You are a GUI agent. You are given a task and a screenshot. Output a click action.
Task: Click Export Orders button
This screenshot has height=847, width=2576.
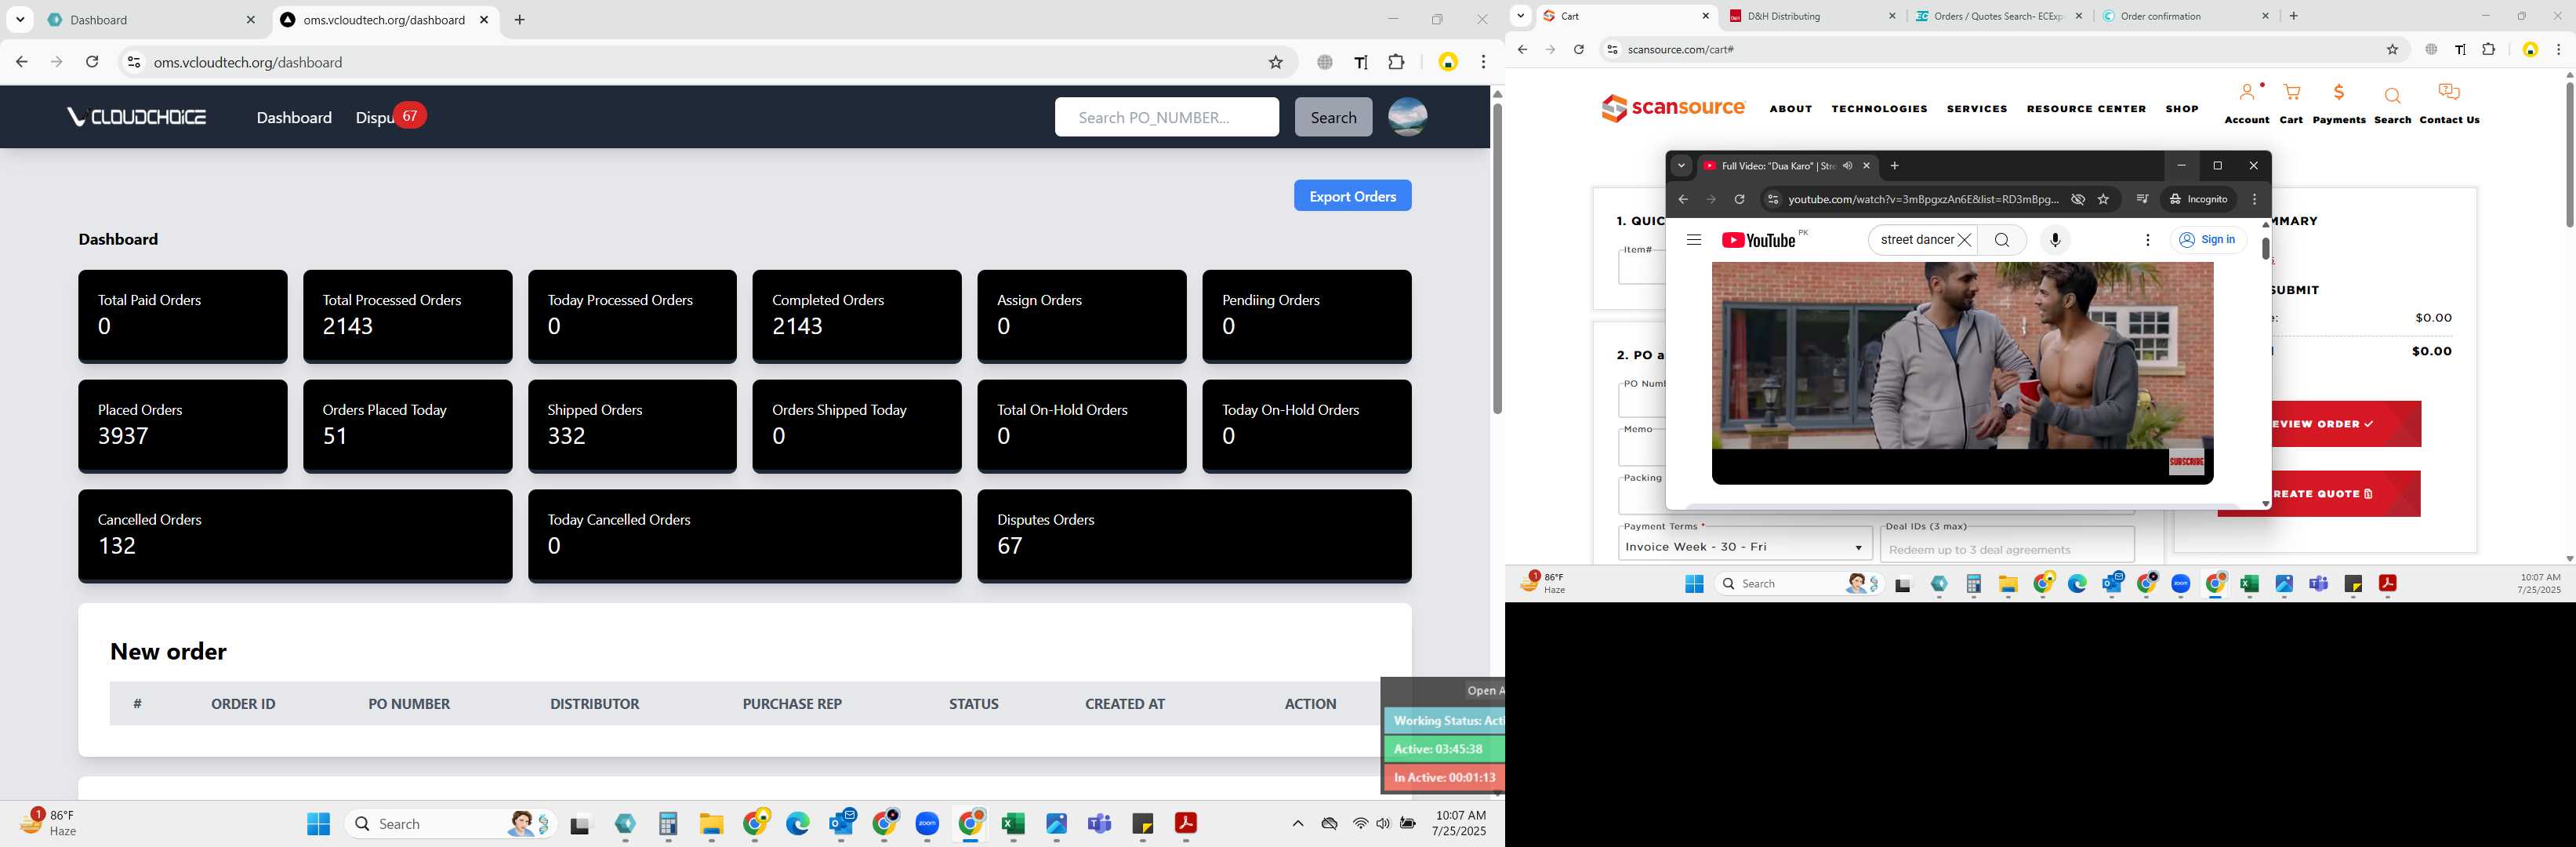(1352, 196)
